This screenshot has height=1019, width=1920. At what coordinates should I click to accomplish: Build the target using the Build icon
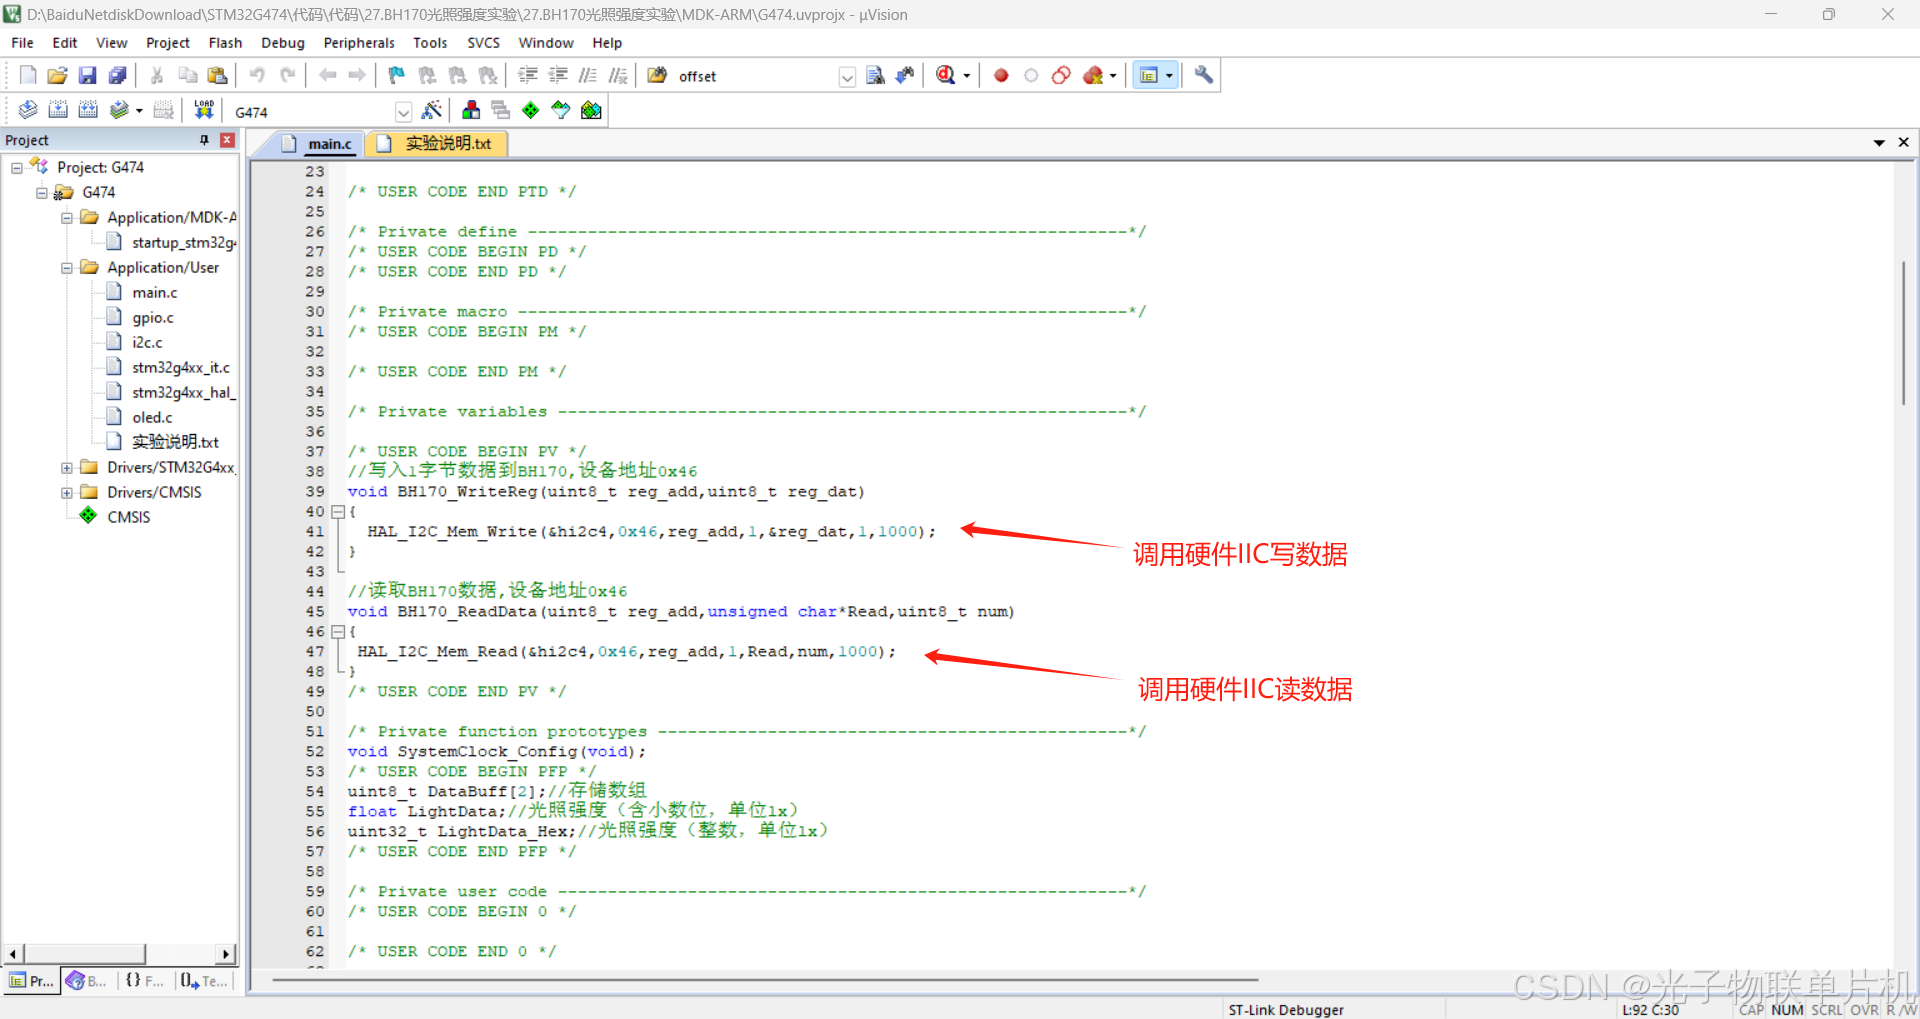click(58, 110)
